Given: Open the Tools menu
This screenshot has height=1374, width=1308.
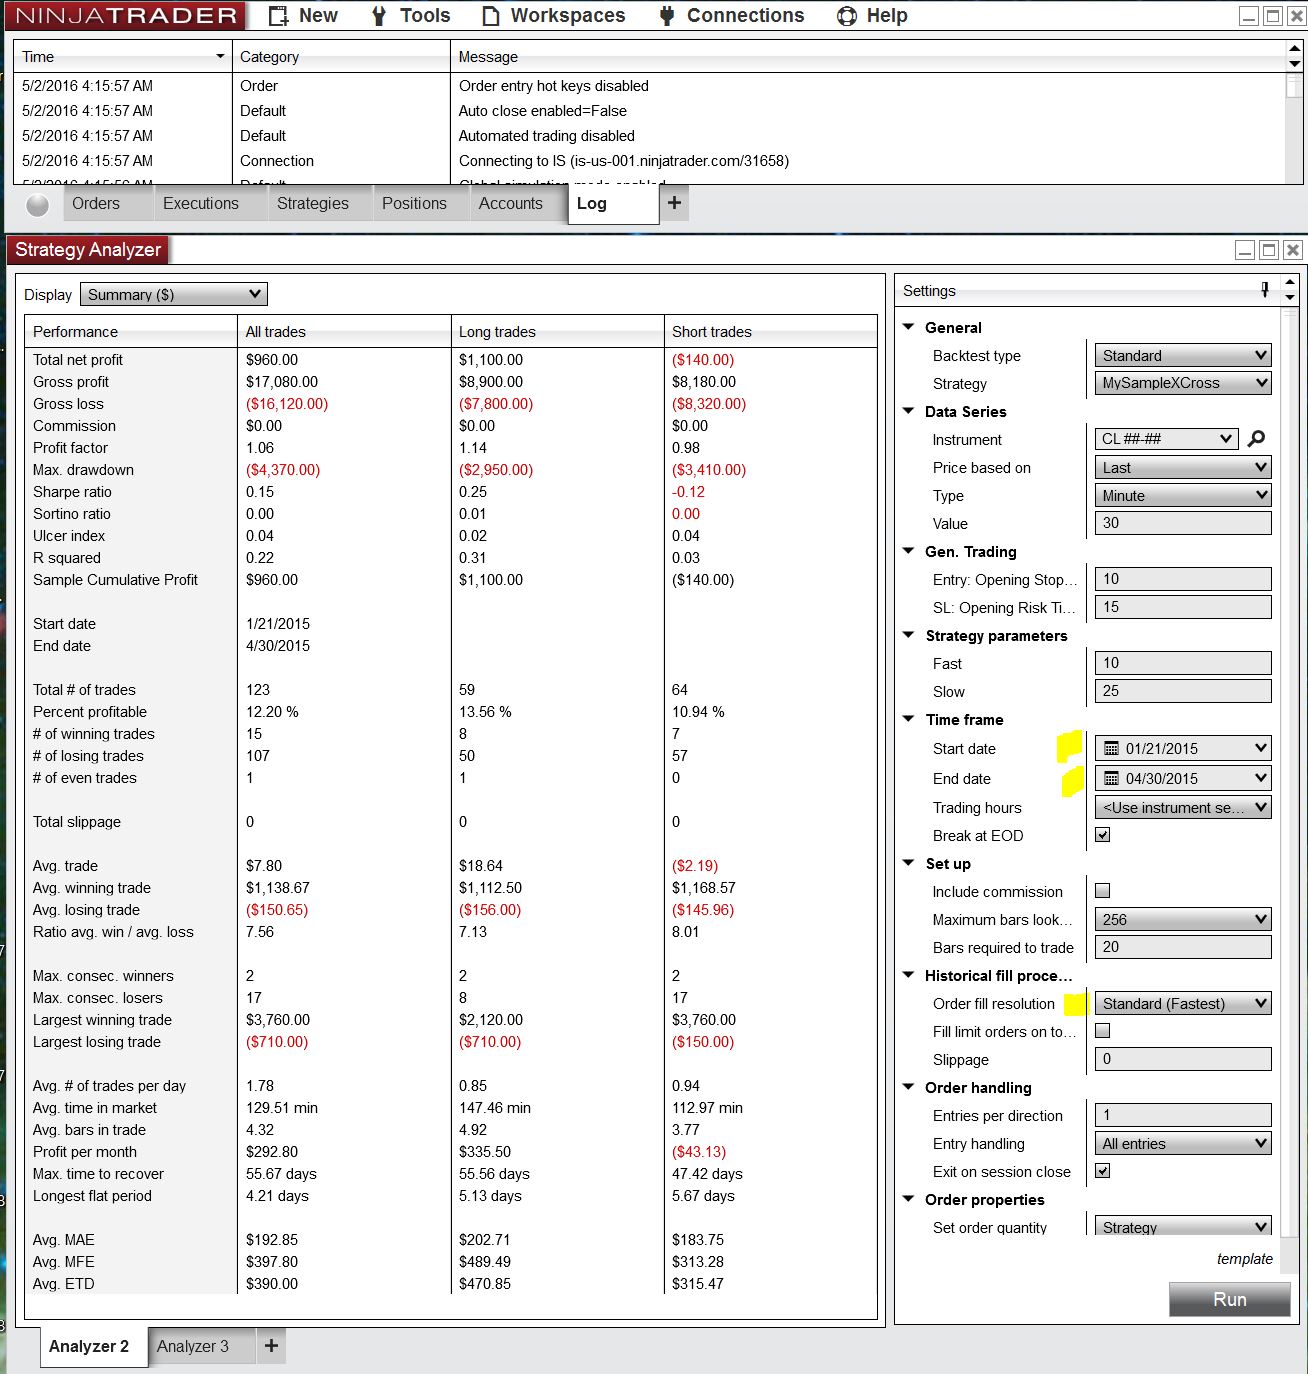Looking at the screenshot, I should [411, 16].
